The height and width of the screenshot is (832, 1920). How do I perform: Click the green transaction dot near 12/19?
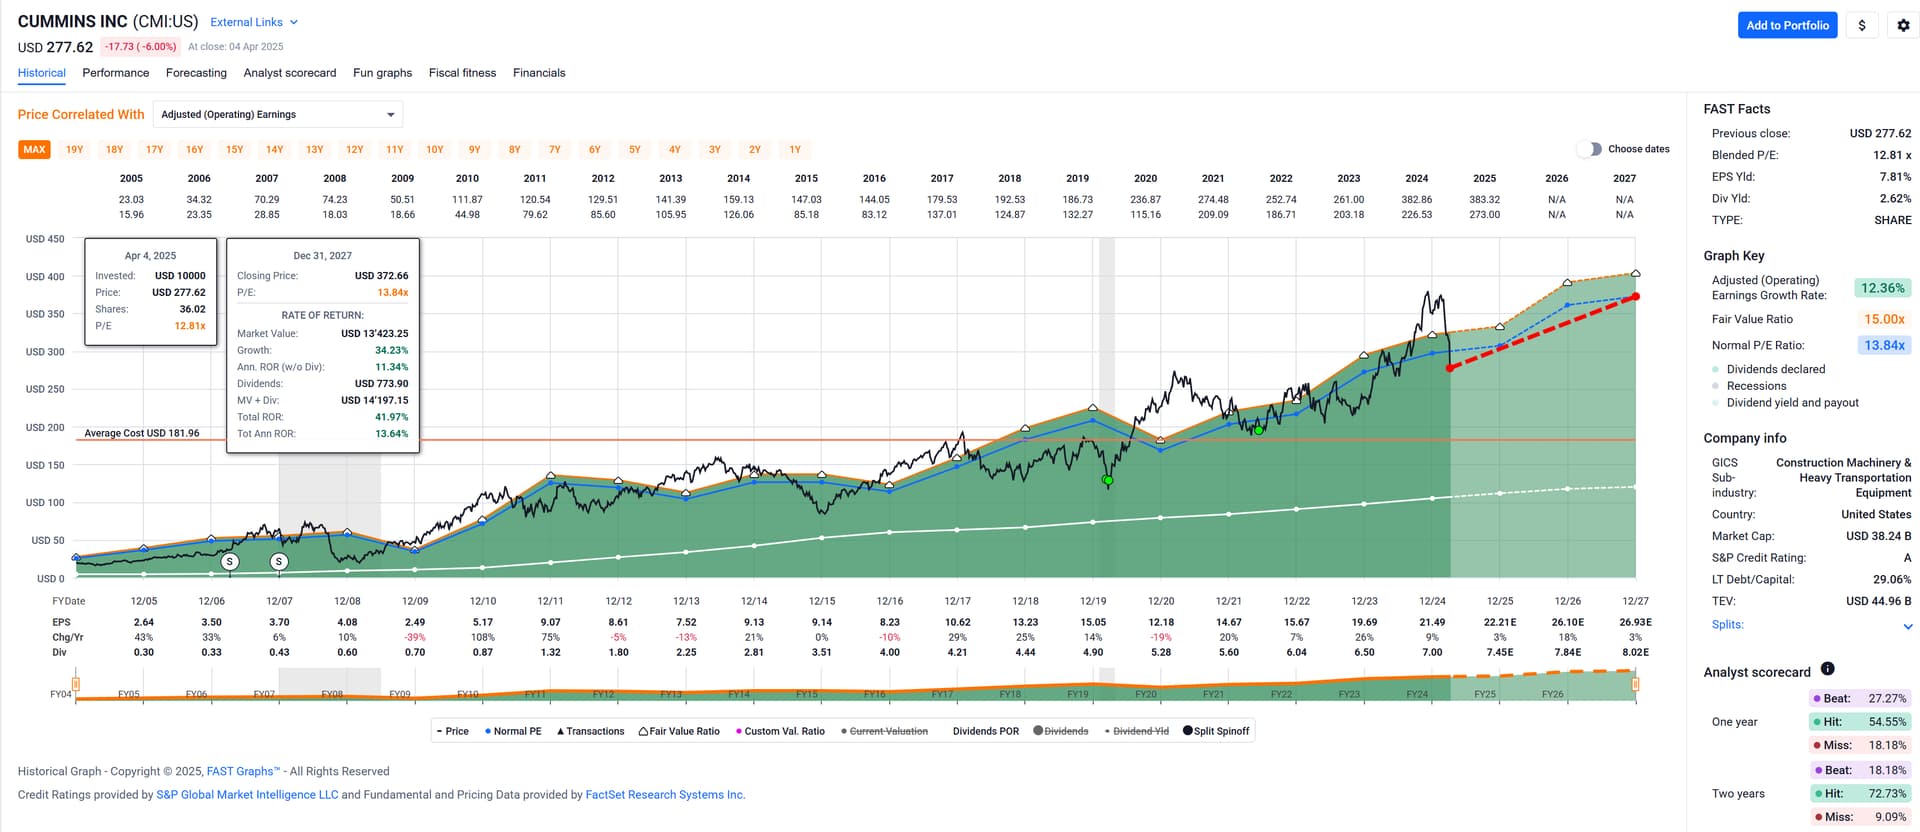pyautogui.click(x=1107, y=481)
